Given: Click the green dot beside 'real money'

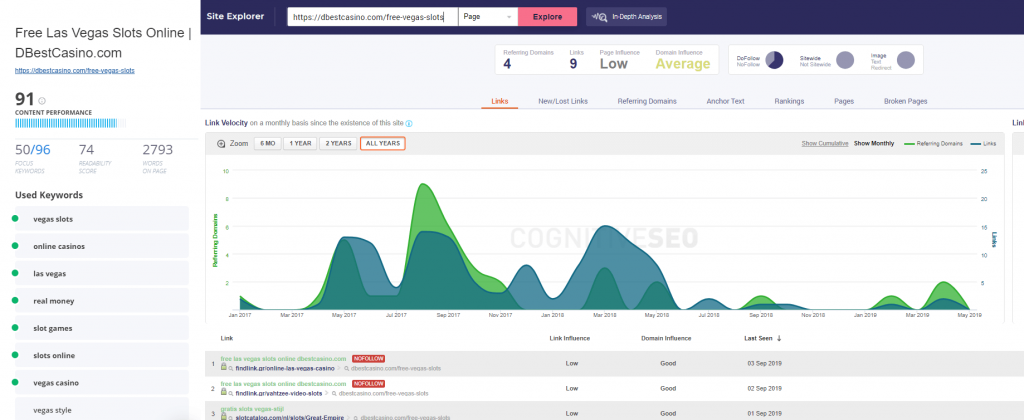Looking at the screenshot, I should [15, 300].
